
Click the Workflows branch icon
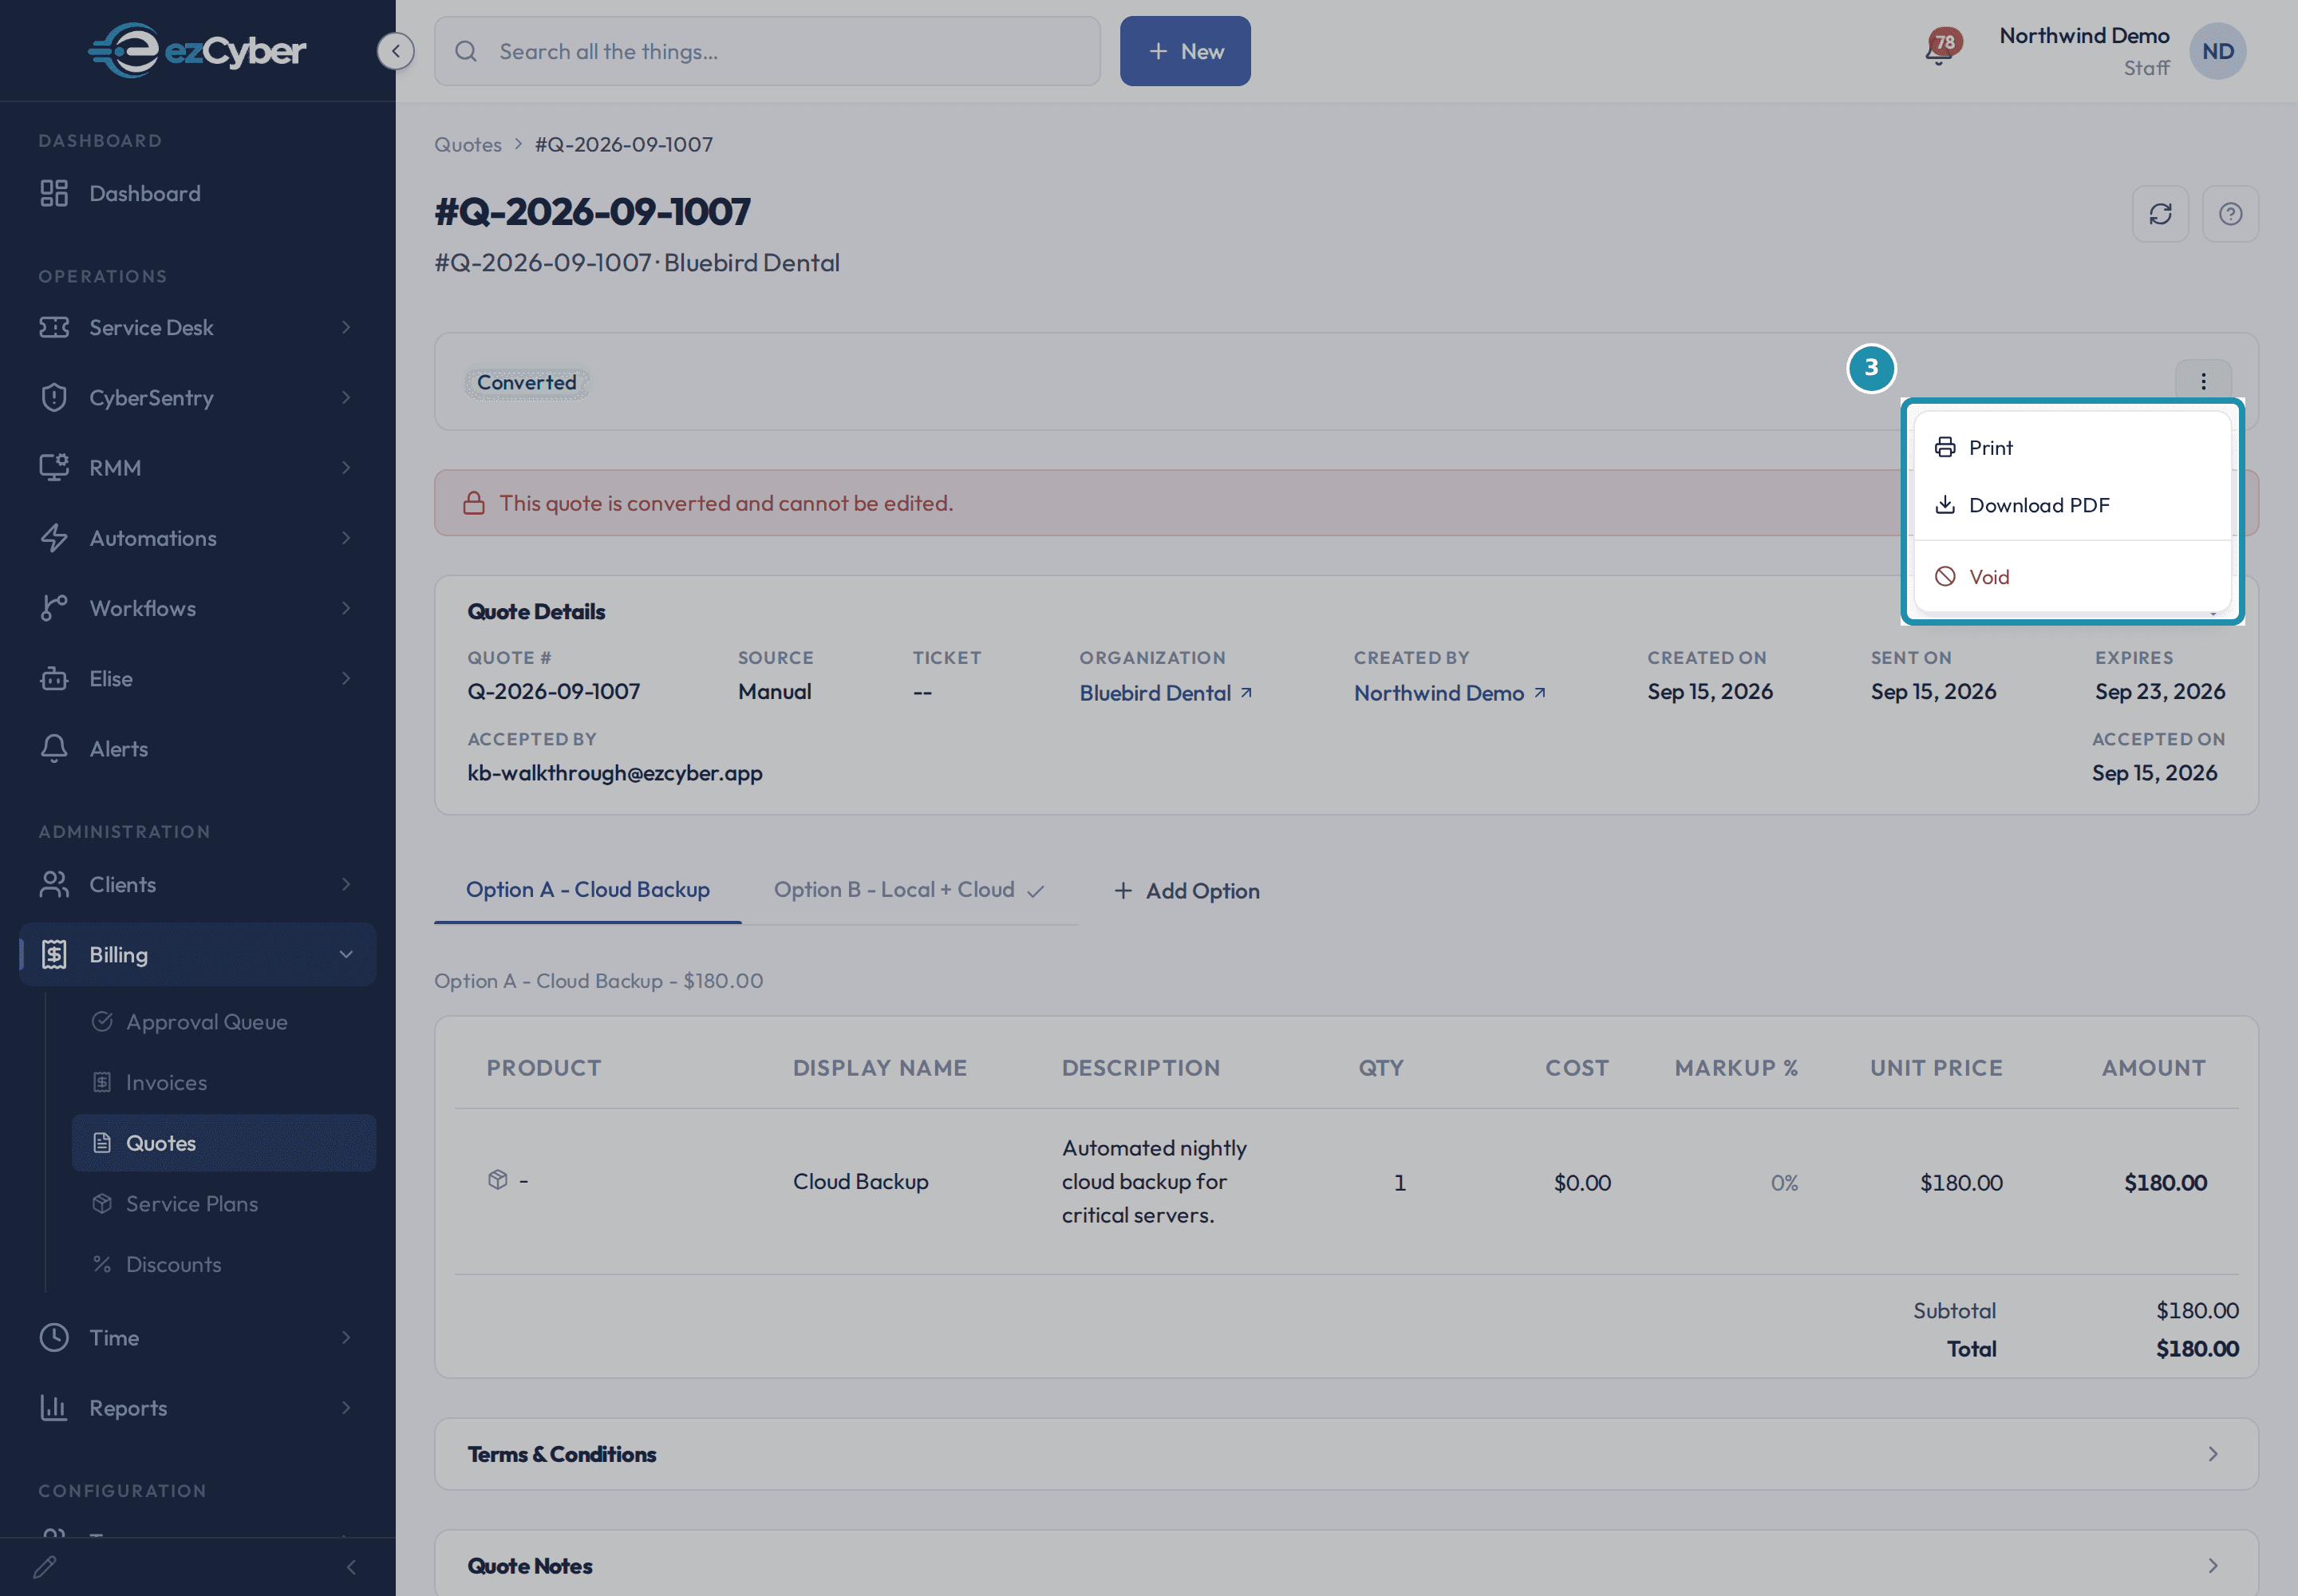tap(54, 608)
